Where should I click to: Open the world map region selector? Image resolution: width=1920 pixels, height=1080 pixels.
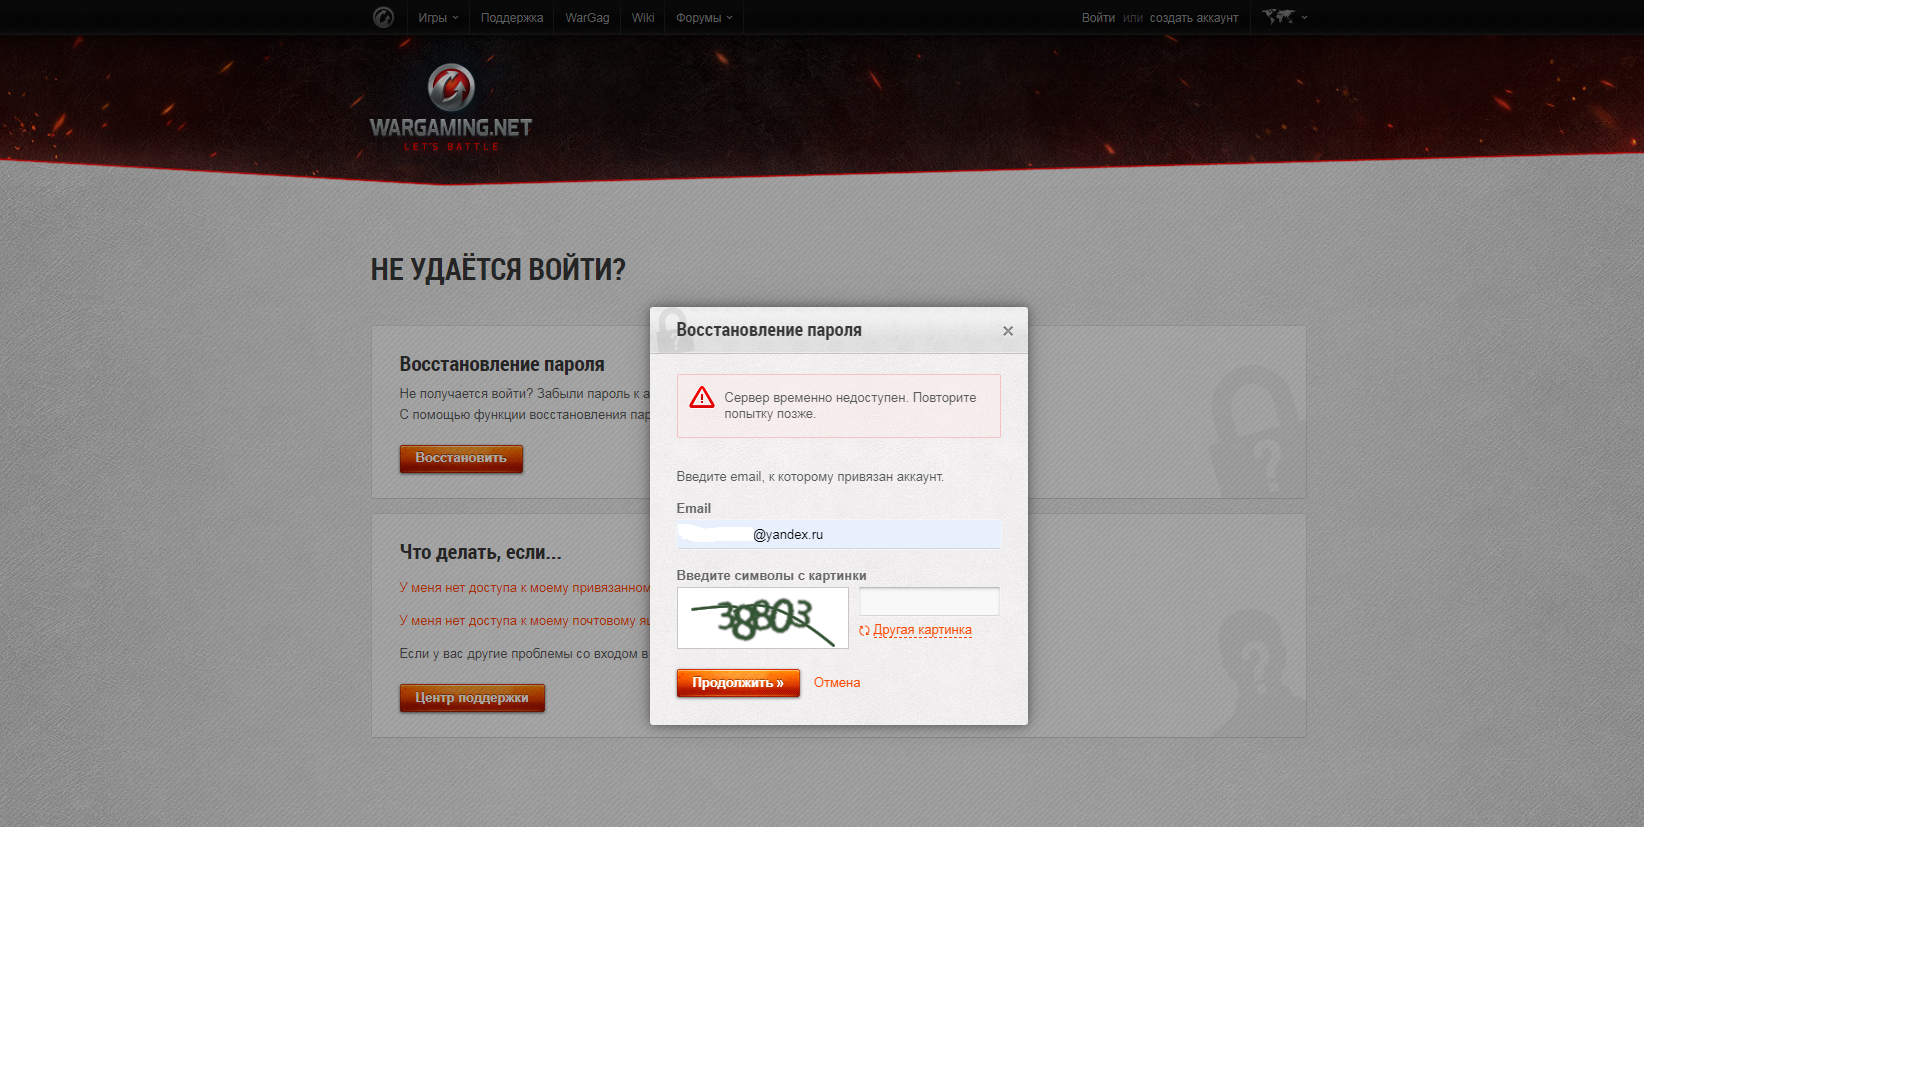(x=1278, y=17)
